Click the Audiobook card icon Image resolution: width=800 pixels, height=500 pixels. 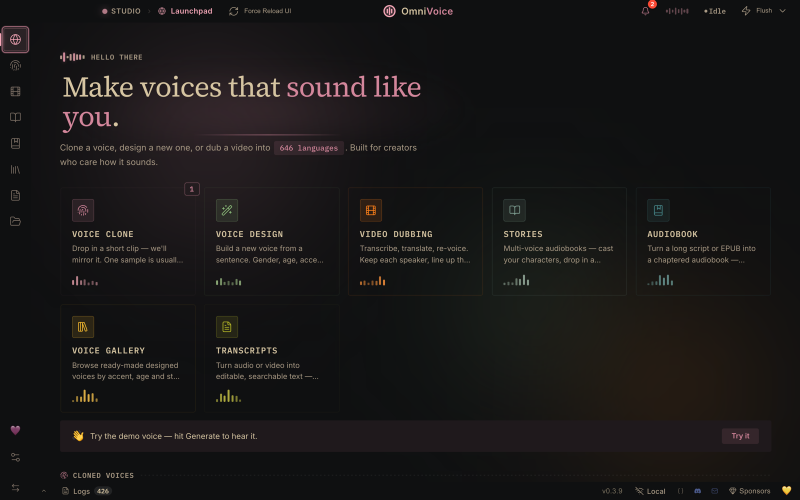pos(658,210)
